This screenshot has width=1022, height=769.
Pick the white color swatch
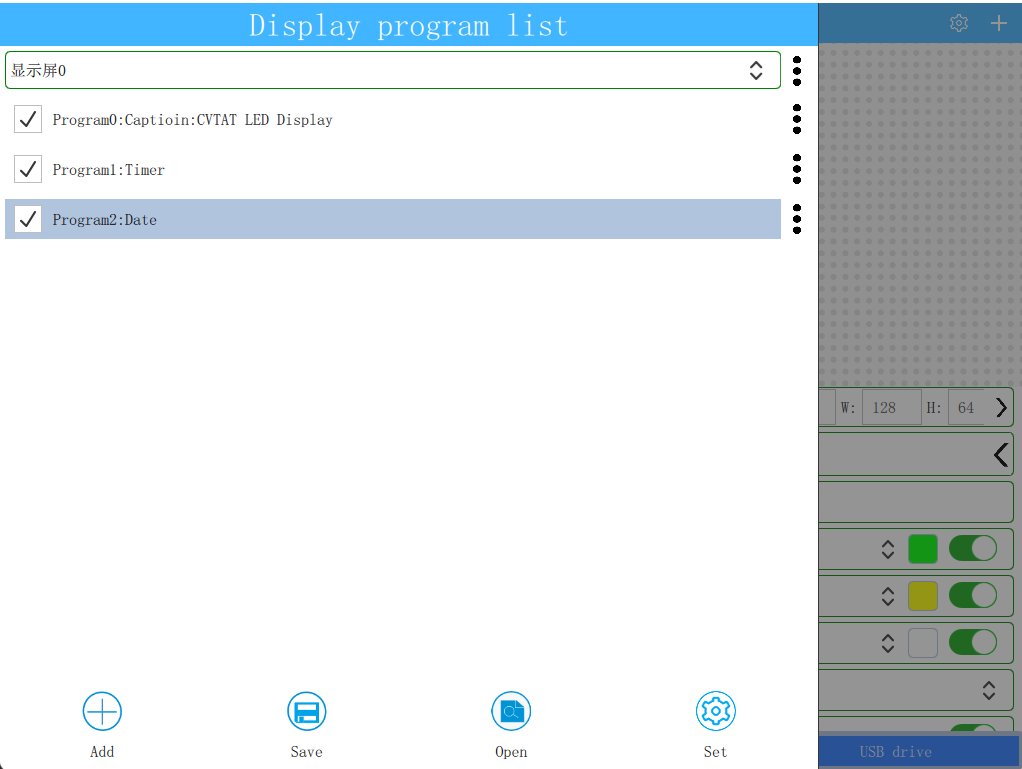[922, 643]
